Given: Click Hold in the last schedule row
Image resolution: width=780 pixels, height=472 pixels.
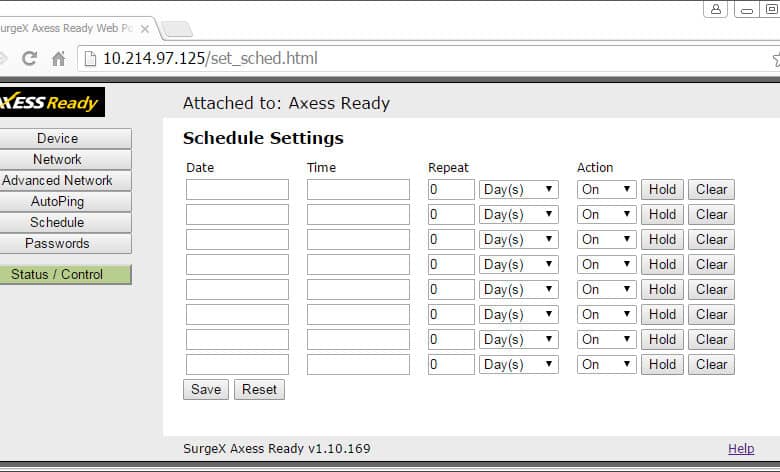Looking at the screenshot, I should (662, 365).
